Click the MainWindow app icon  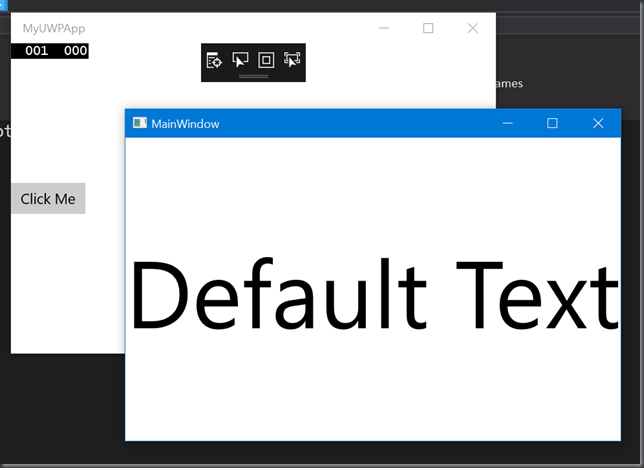tap(140, 123)
